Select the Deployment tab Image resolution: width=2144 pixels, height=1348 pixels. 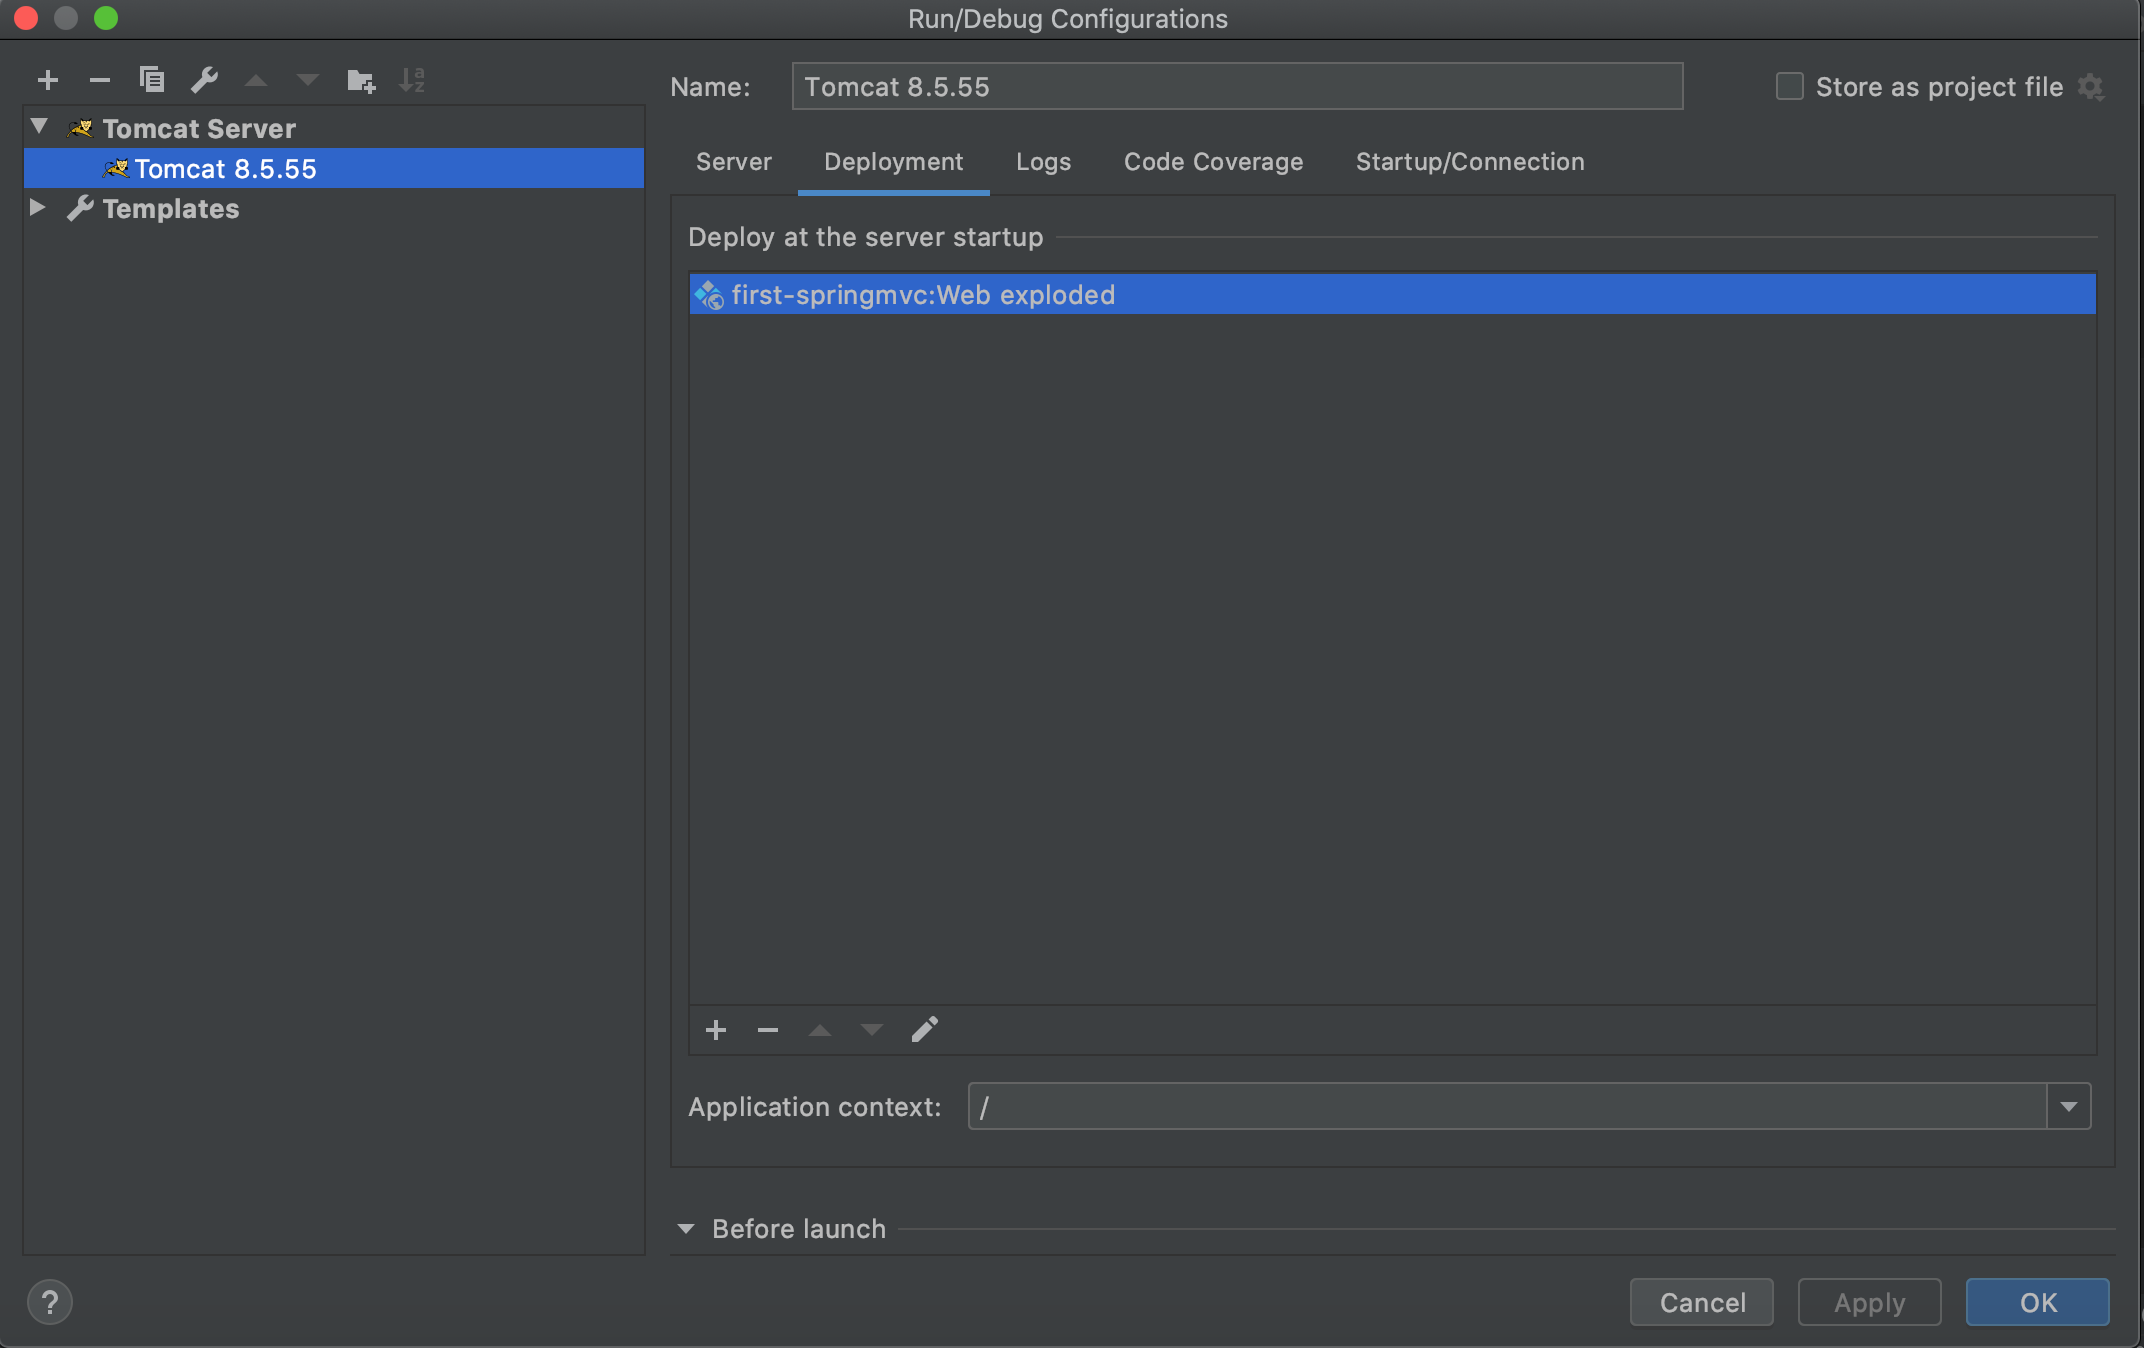pos(894,162)
